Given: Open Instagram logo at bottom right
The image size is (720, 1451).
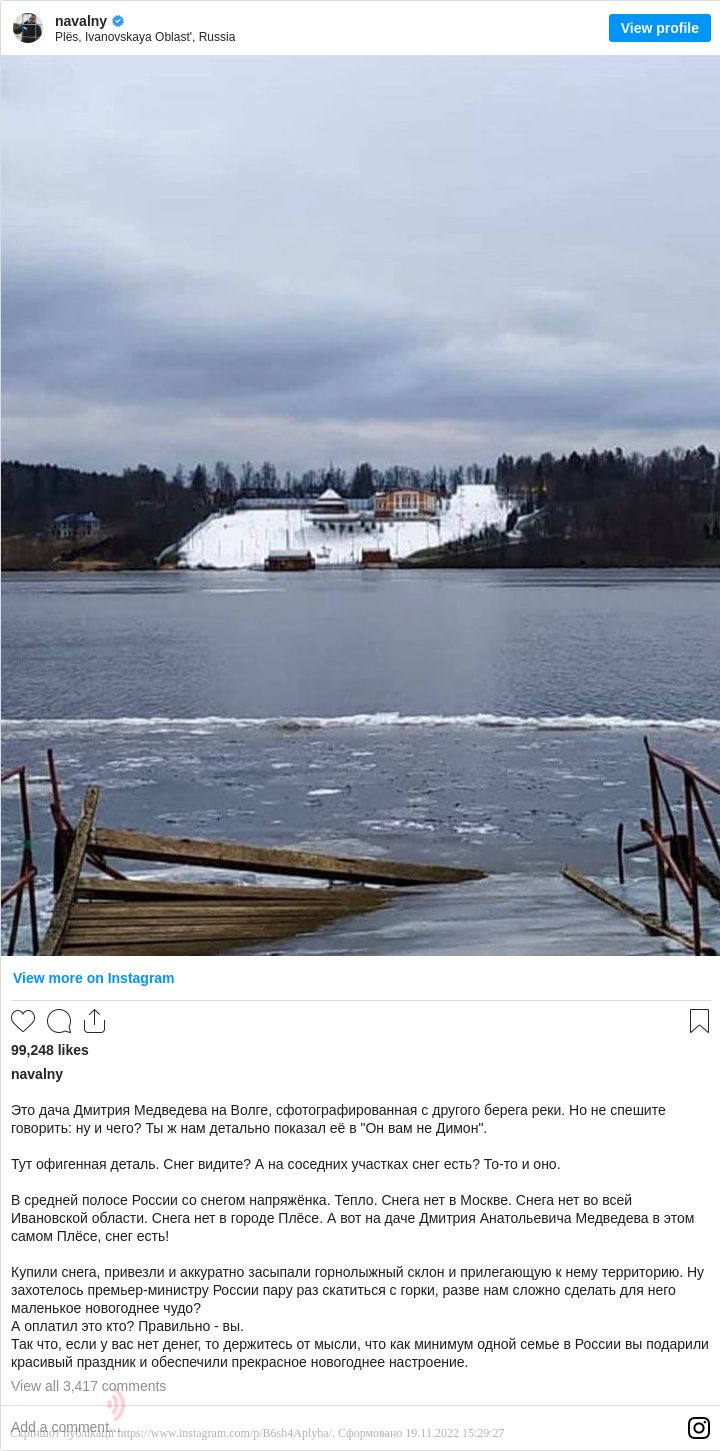Looking at the screenshot, I should (699, 1428).
